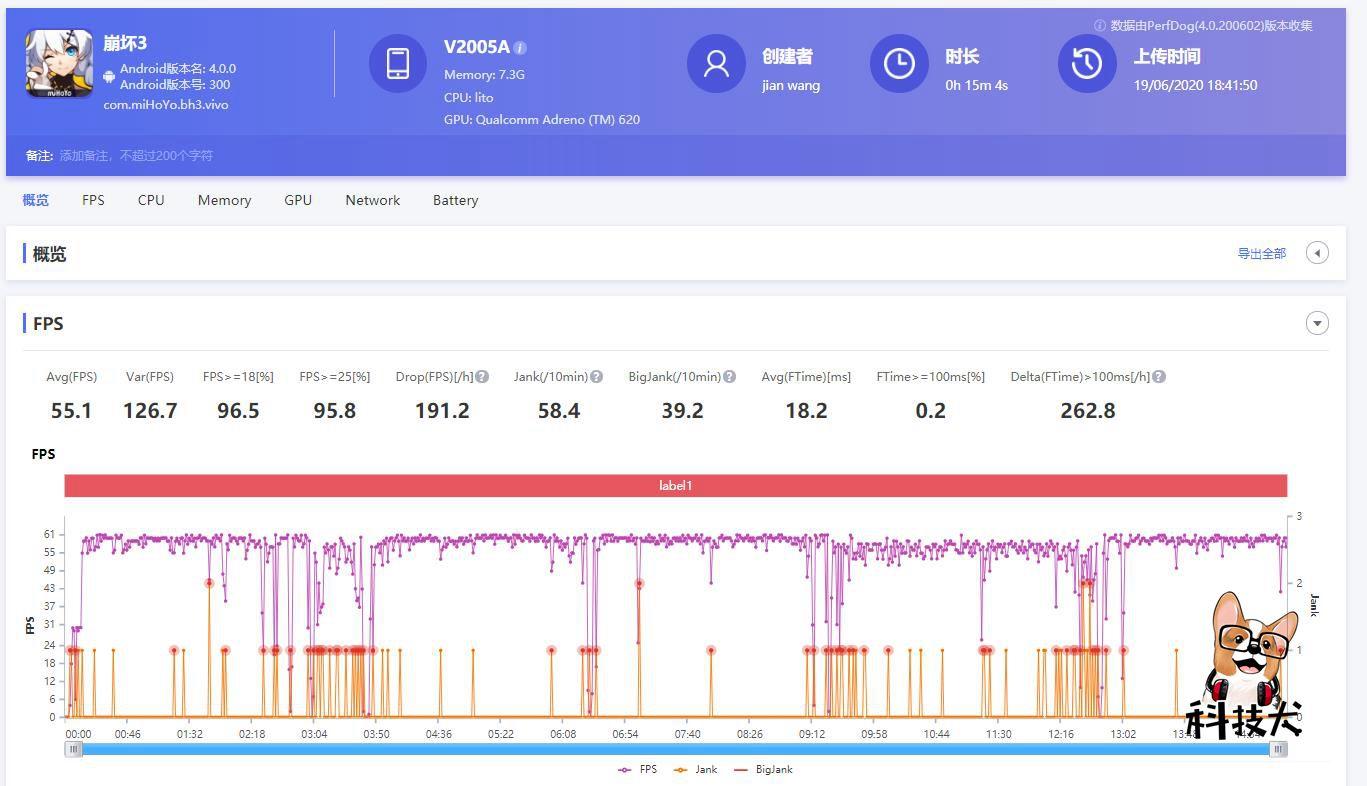Open info icon next to V2005A

click(520, 48)
